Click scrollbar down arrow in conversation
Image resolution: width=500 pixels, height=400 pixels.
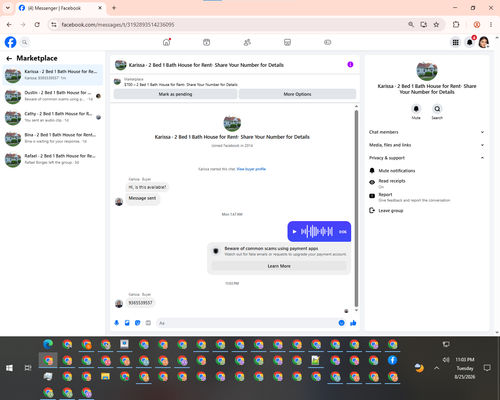pos(356,310)
